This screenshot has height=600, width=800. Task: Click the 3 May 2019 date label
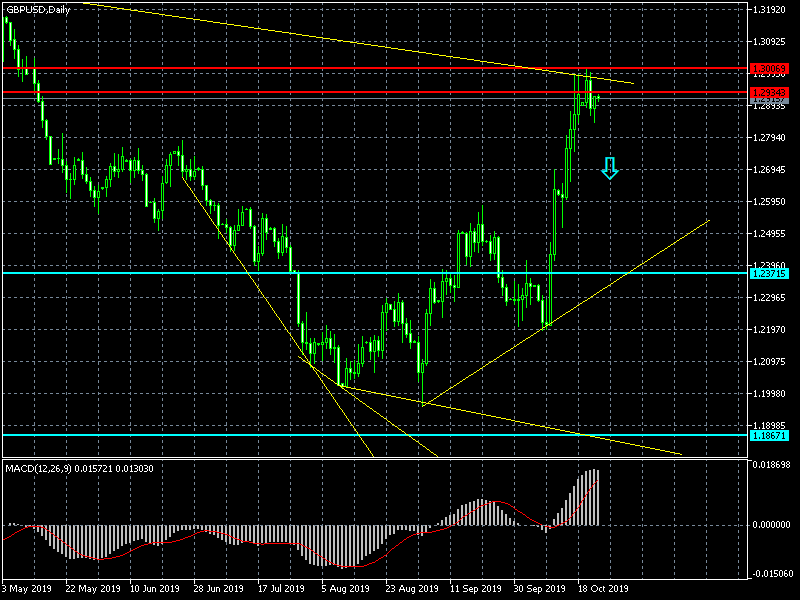[27, 589]
